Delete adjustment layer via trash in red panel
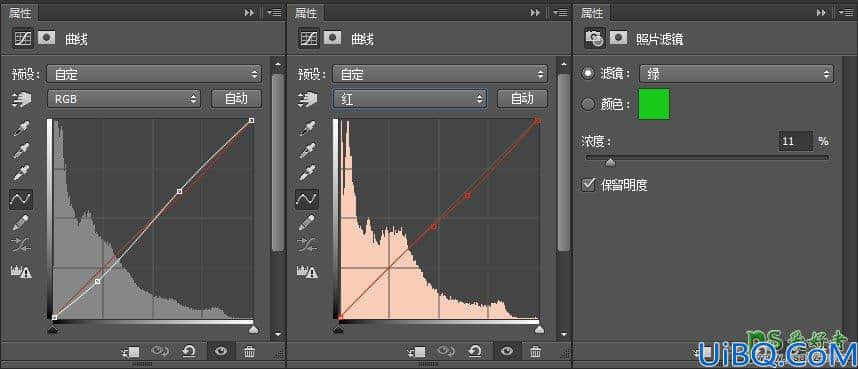Screen dimensions: 858x369 536,351
